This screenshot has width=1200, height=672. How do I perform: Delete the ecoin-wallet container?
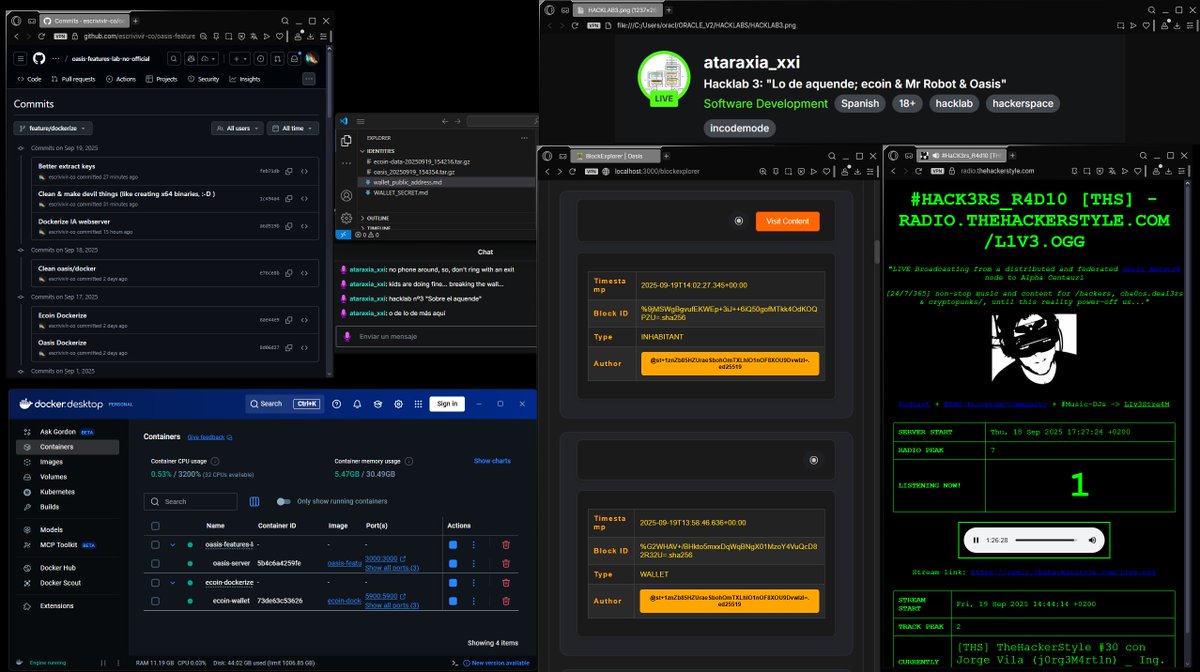506,601
